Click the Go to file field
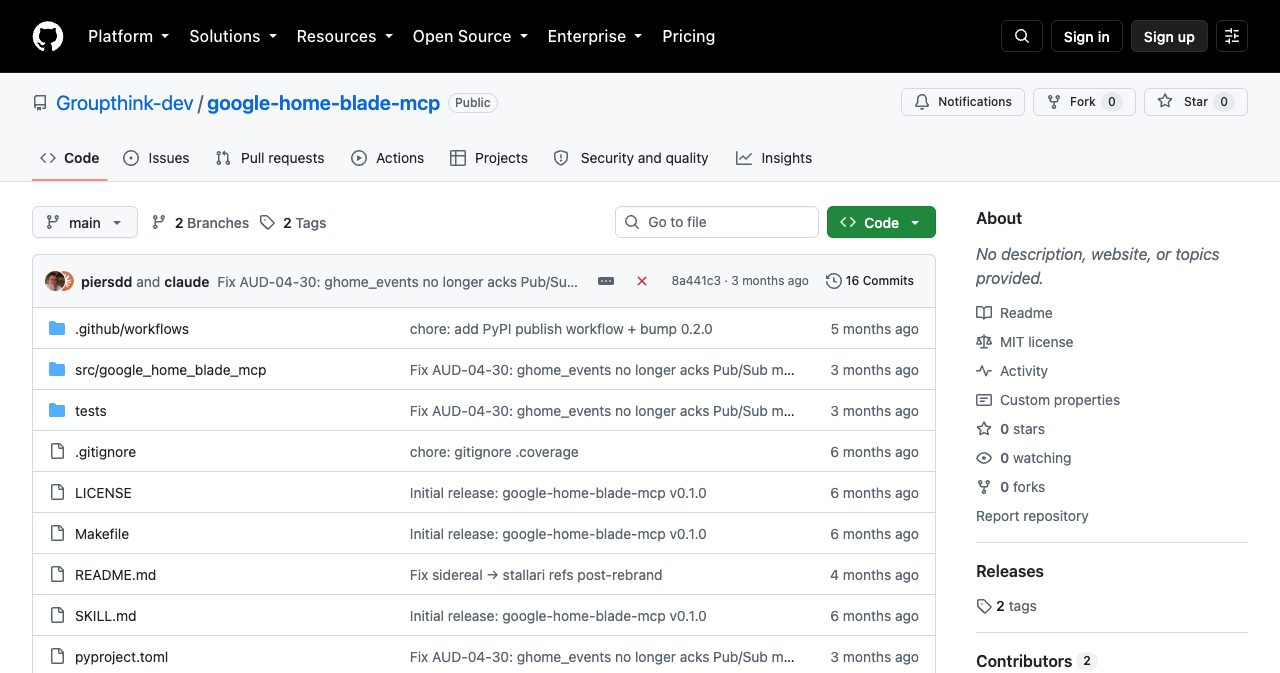The width and height of the screenshot is (1280, 673). pyautogui.click(x=717, y=222)
